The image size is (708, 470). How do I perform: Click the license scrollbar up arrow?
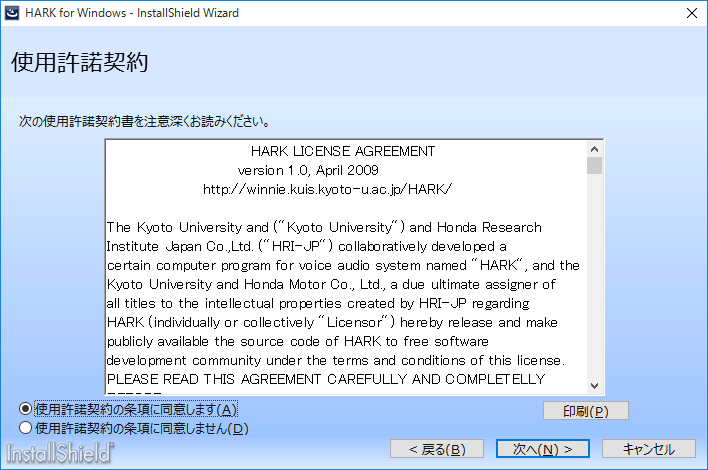pyautogui.click(x=594, y=149)
